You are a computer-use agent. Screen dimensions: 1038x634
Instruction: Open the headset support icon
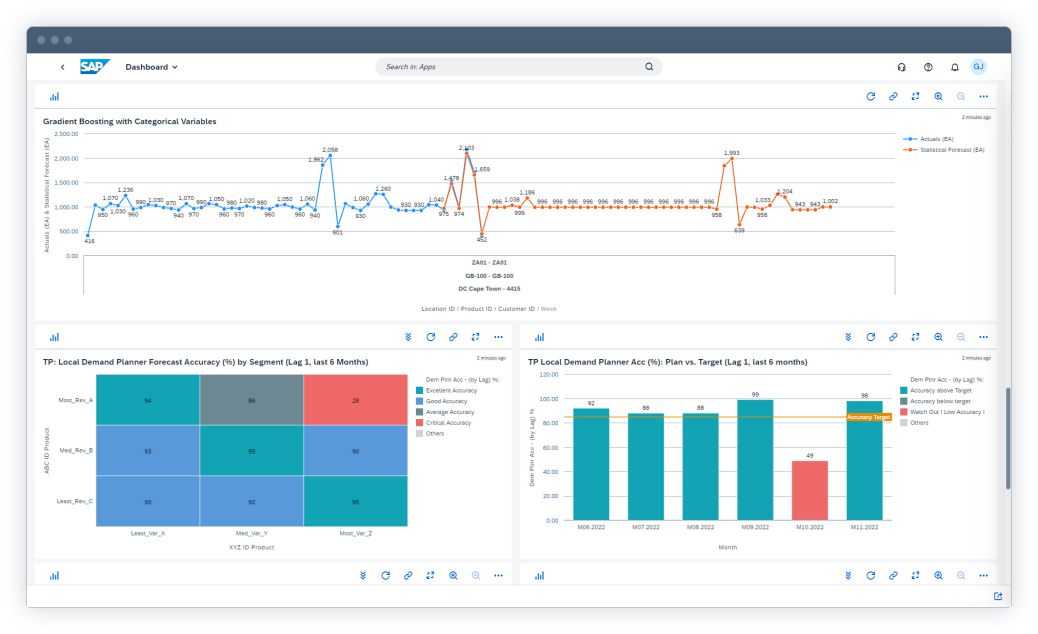902,67
